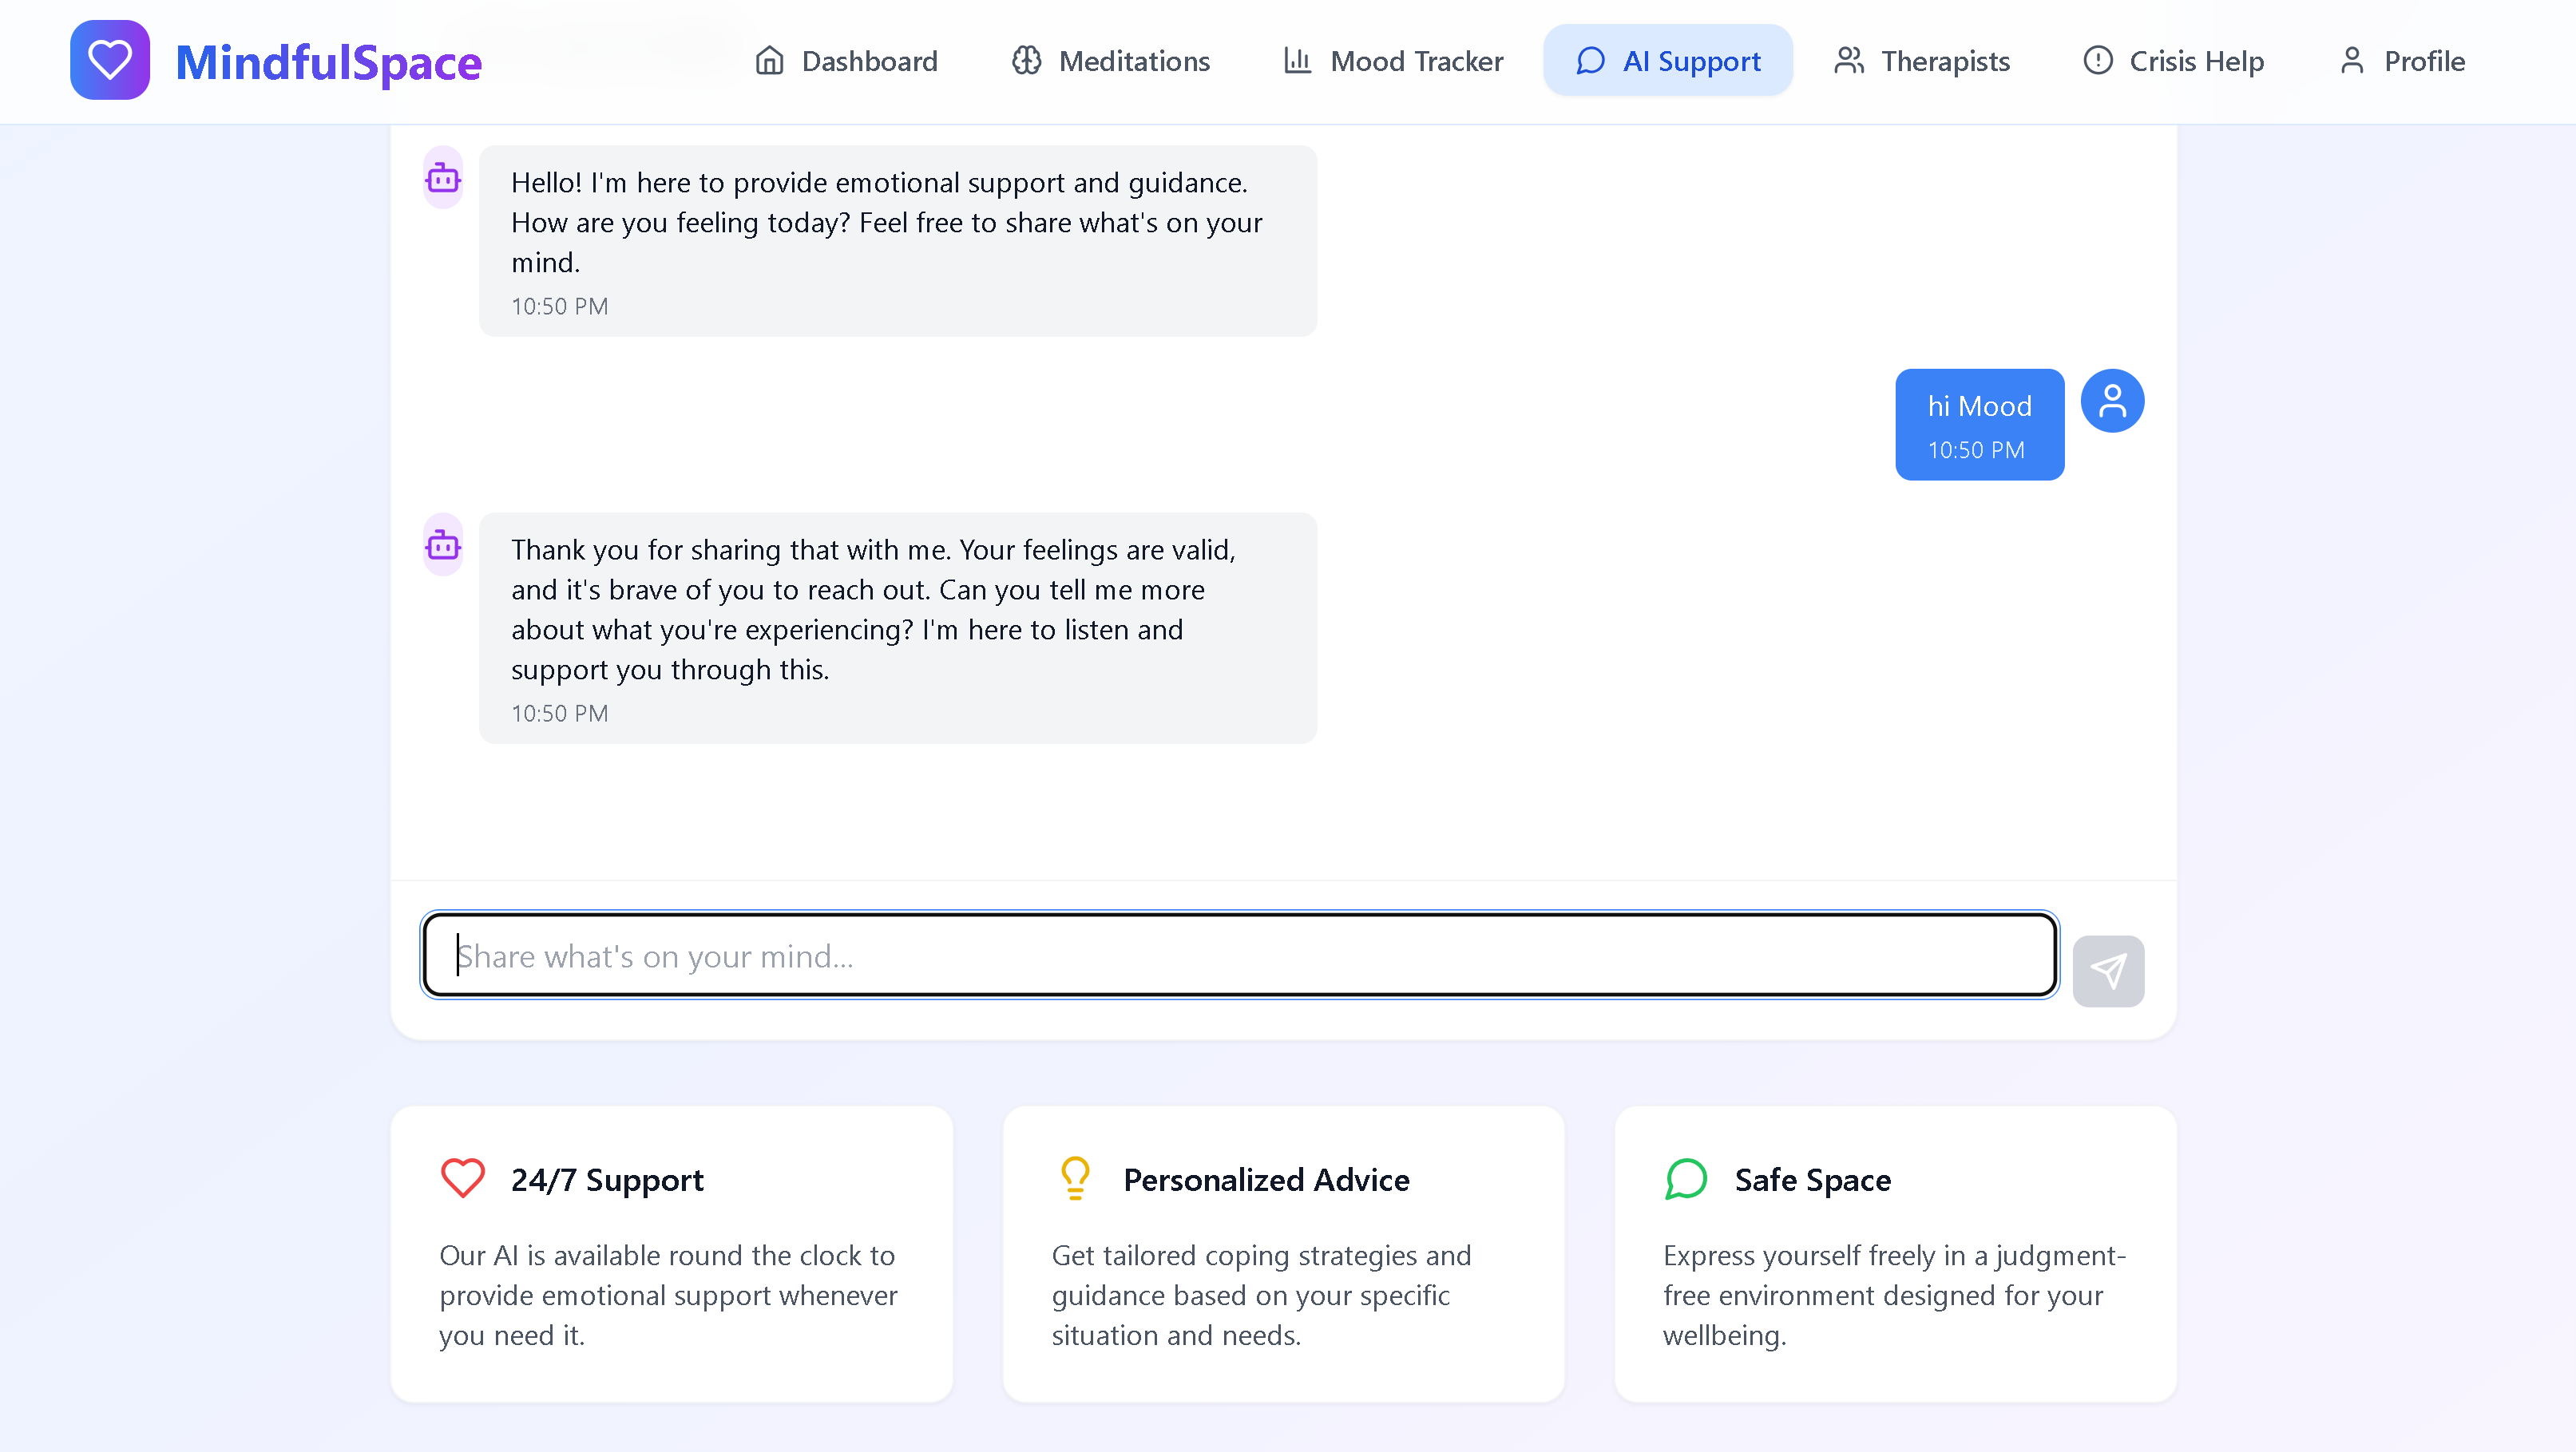Viewport: 2576px width, 1452px height.
Task: Open the Profile page
Action: tap(2402, 61)
